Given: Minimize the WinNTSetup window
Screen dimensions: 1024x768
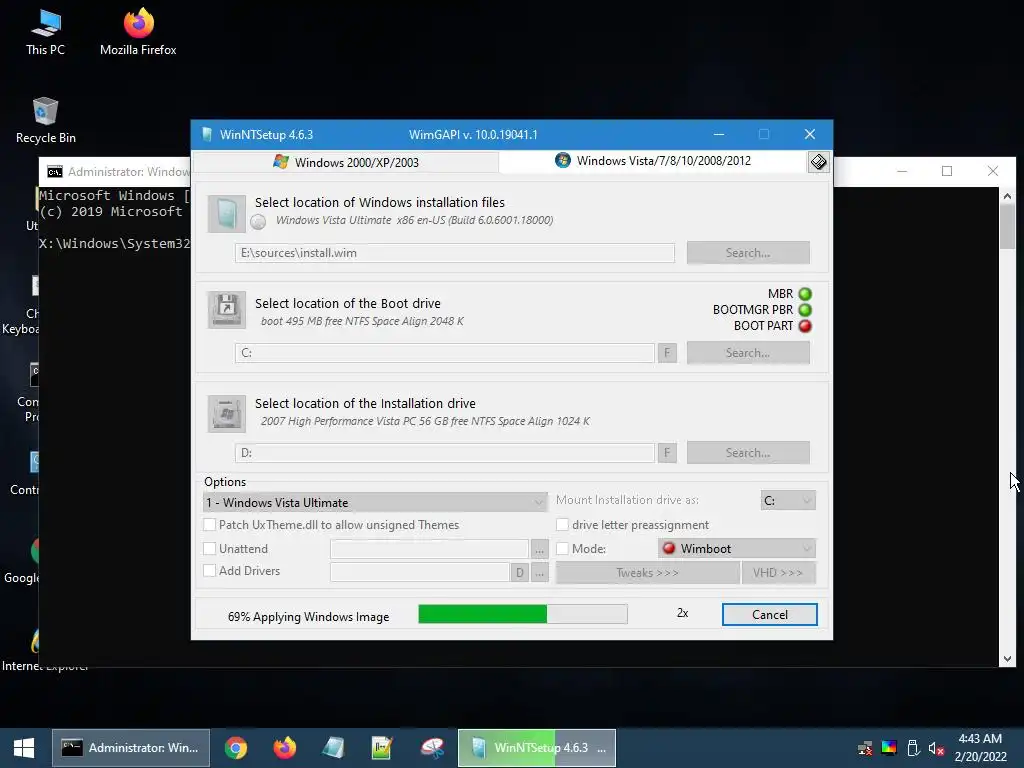Looking at the screenshot, I should click(x=718, y=135).
